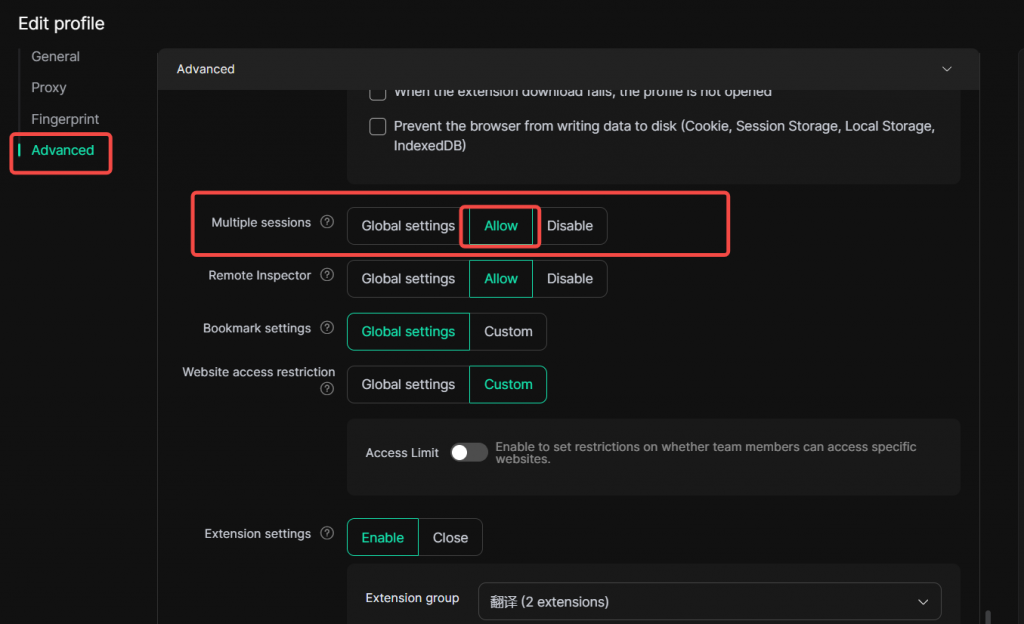Screen dimensions: 1024x624
Task: Set Website access restriction to Custom
Action: 508,384
